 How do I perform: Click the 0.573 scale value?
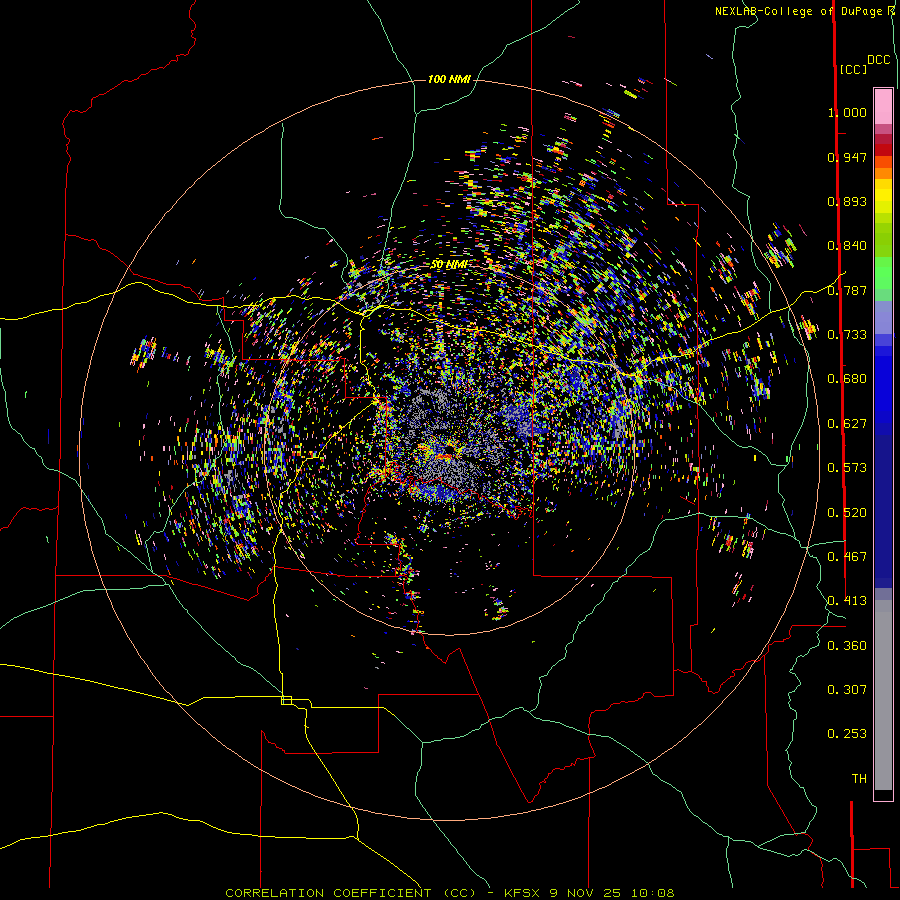coord(847,468)
